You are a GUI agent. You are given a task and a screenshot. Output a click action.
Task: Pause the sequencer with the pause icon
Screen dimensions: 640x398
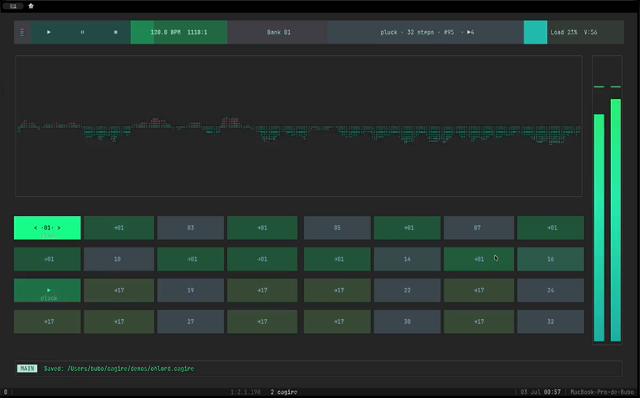point(82,32)
